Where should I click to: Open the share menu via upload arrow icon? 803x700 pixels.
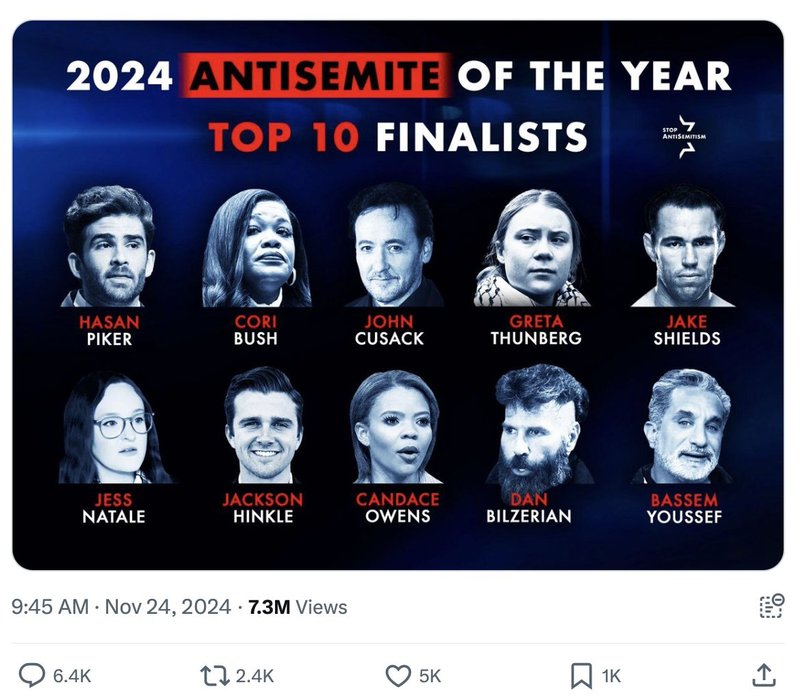762,675
